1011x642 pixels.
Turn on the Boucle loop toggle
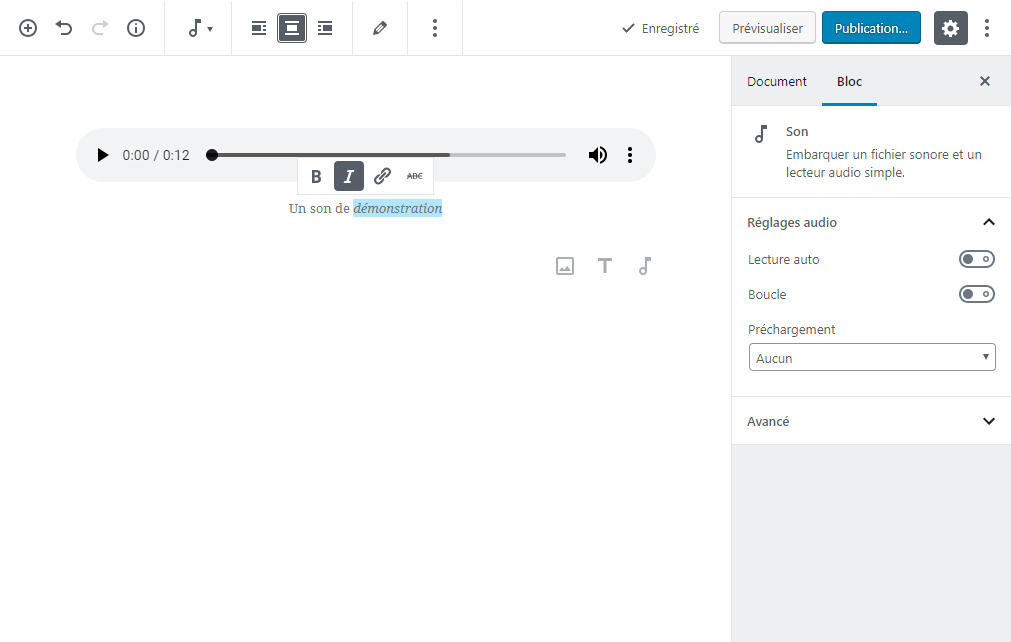point(976,294)
